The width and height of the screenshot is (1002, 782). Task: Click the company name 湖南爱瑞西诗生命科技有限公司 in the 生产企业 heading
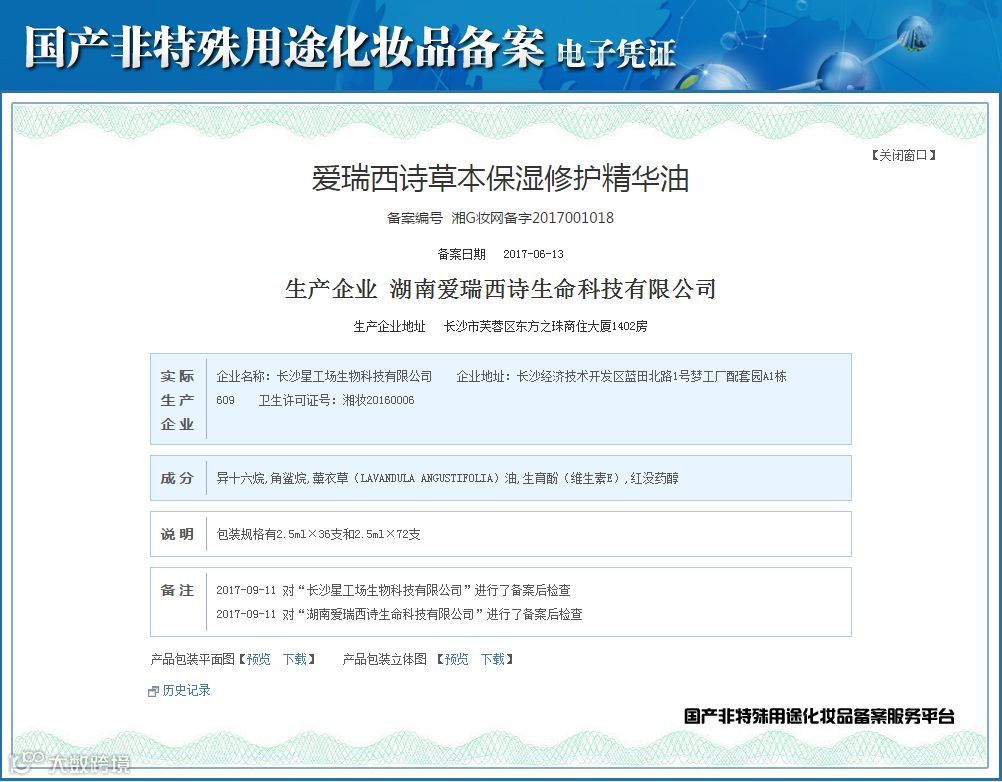553,289
